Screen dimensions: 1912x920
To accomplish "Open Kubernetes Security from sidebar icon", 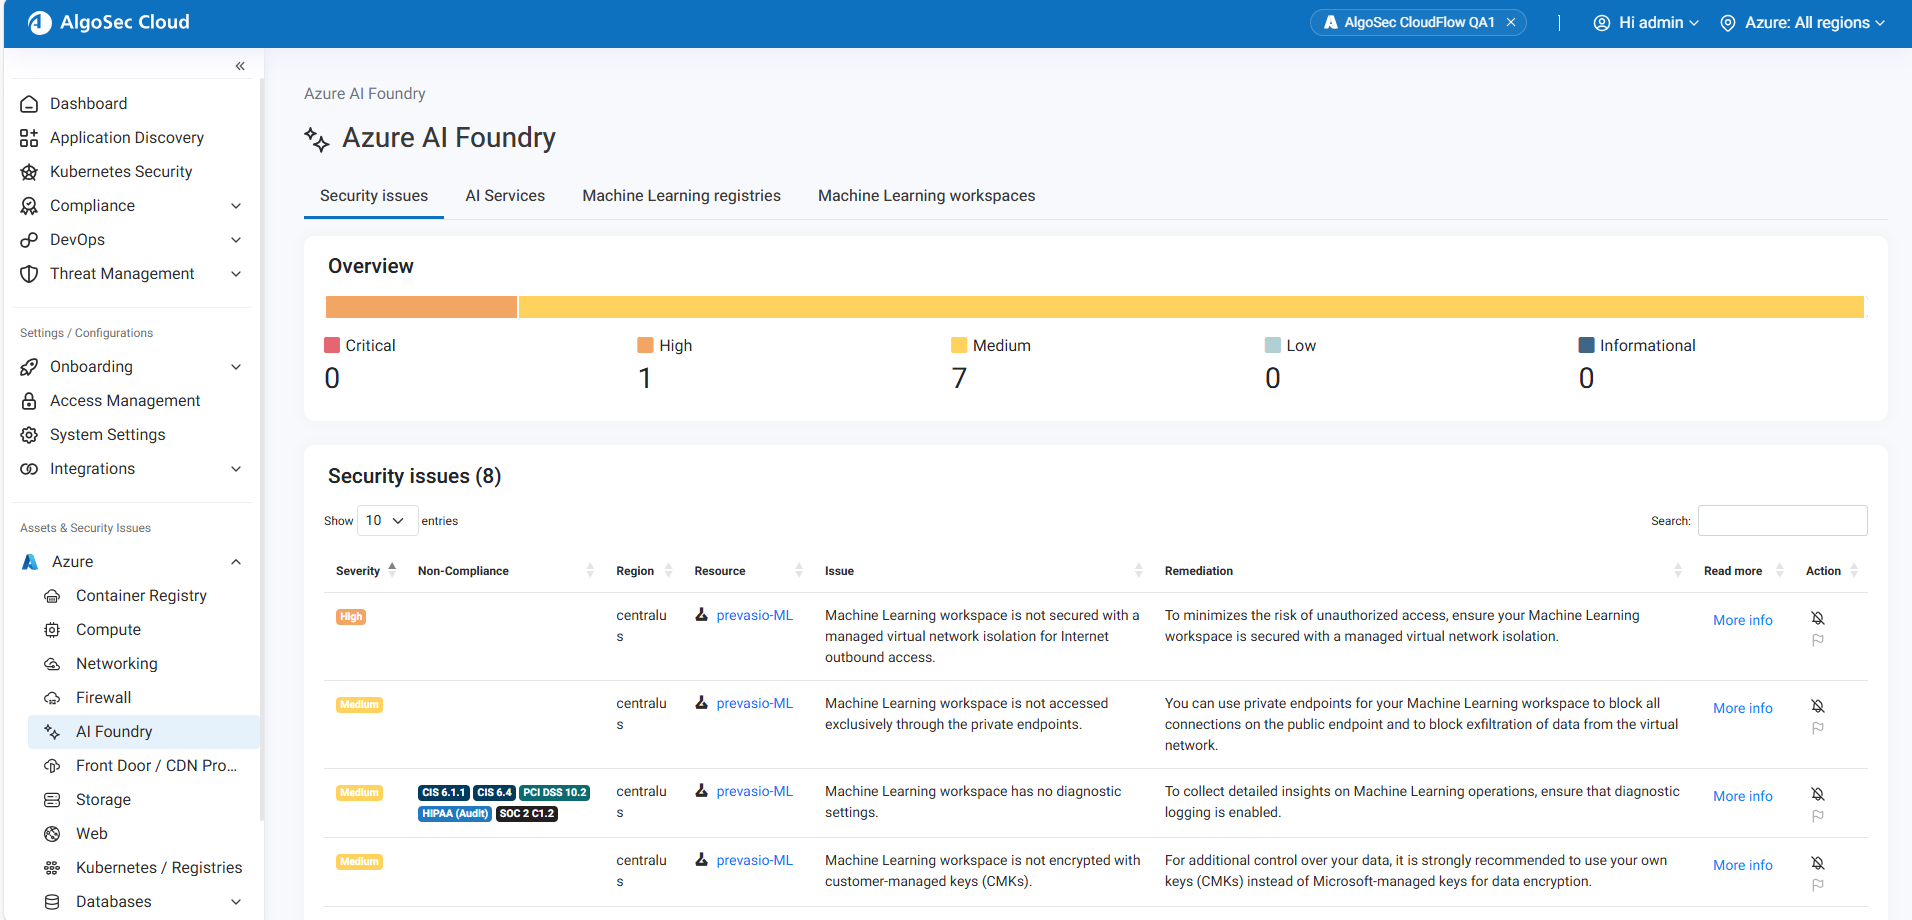I will coord(29,172).
